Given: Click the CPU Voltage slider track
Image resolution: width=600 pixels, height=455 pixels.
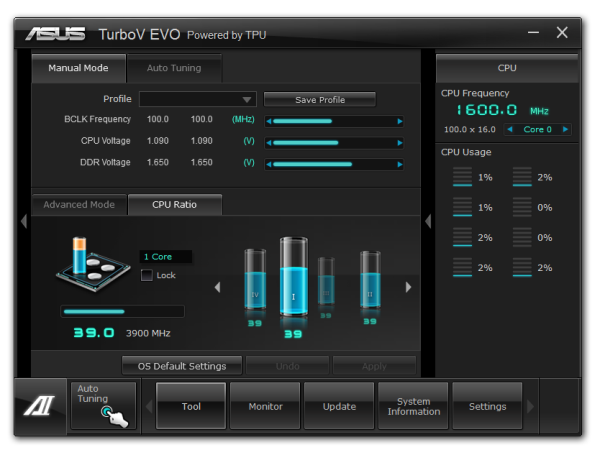Looking at the screenshot, I should (334, 143).
